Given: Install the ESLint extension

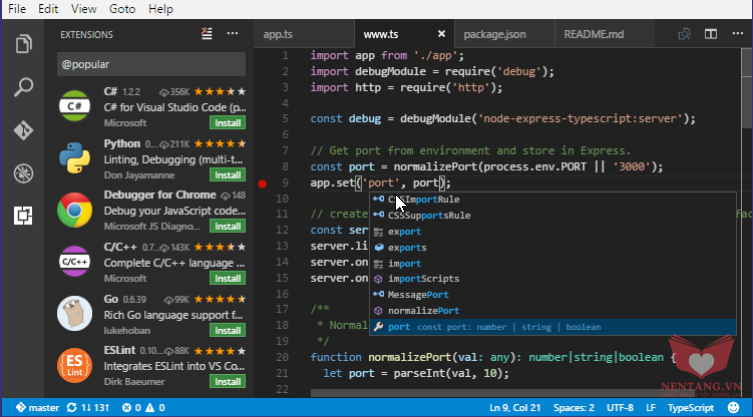Looking at the screenshot, I should (227, 381).
